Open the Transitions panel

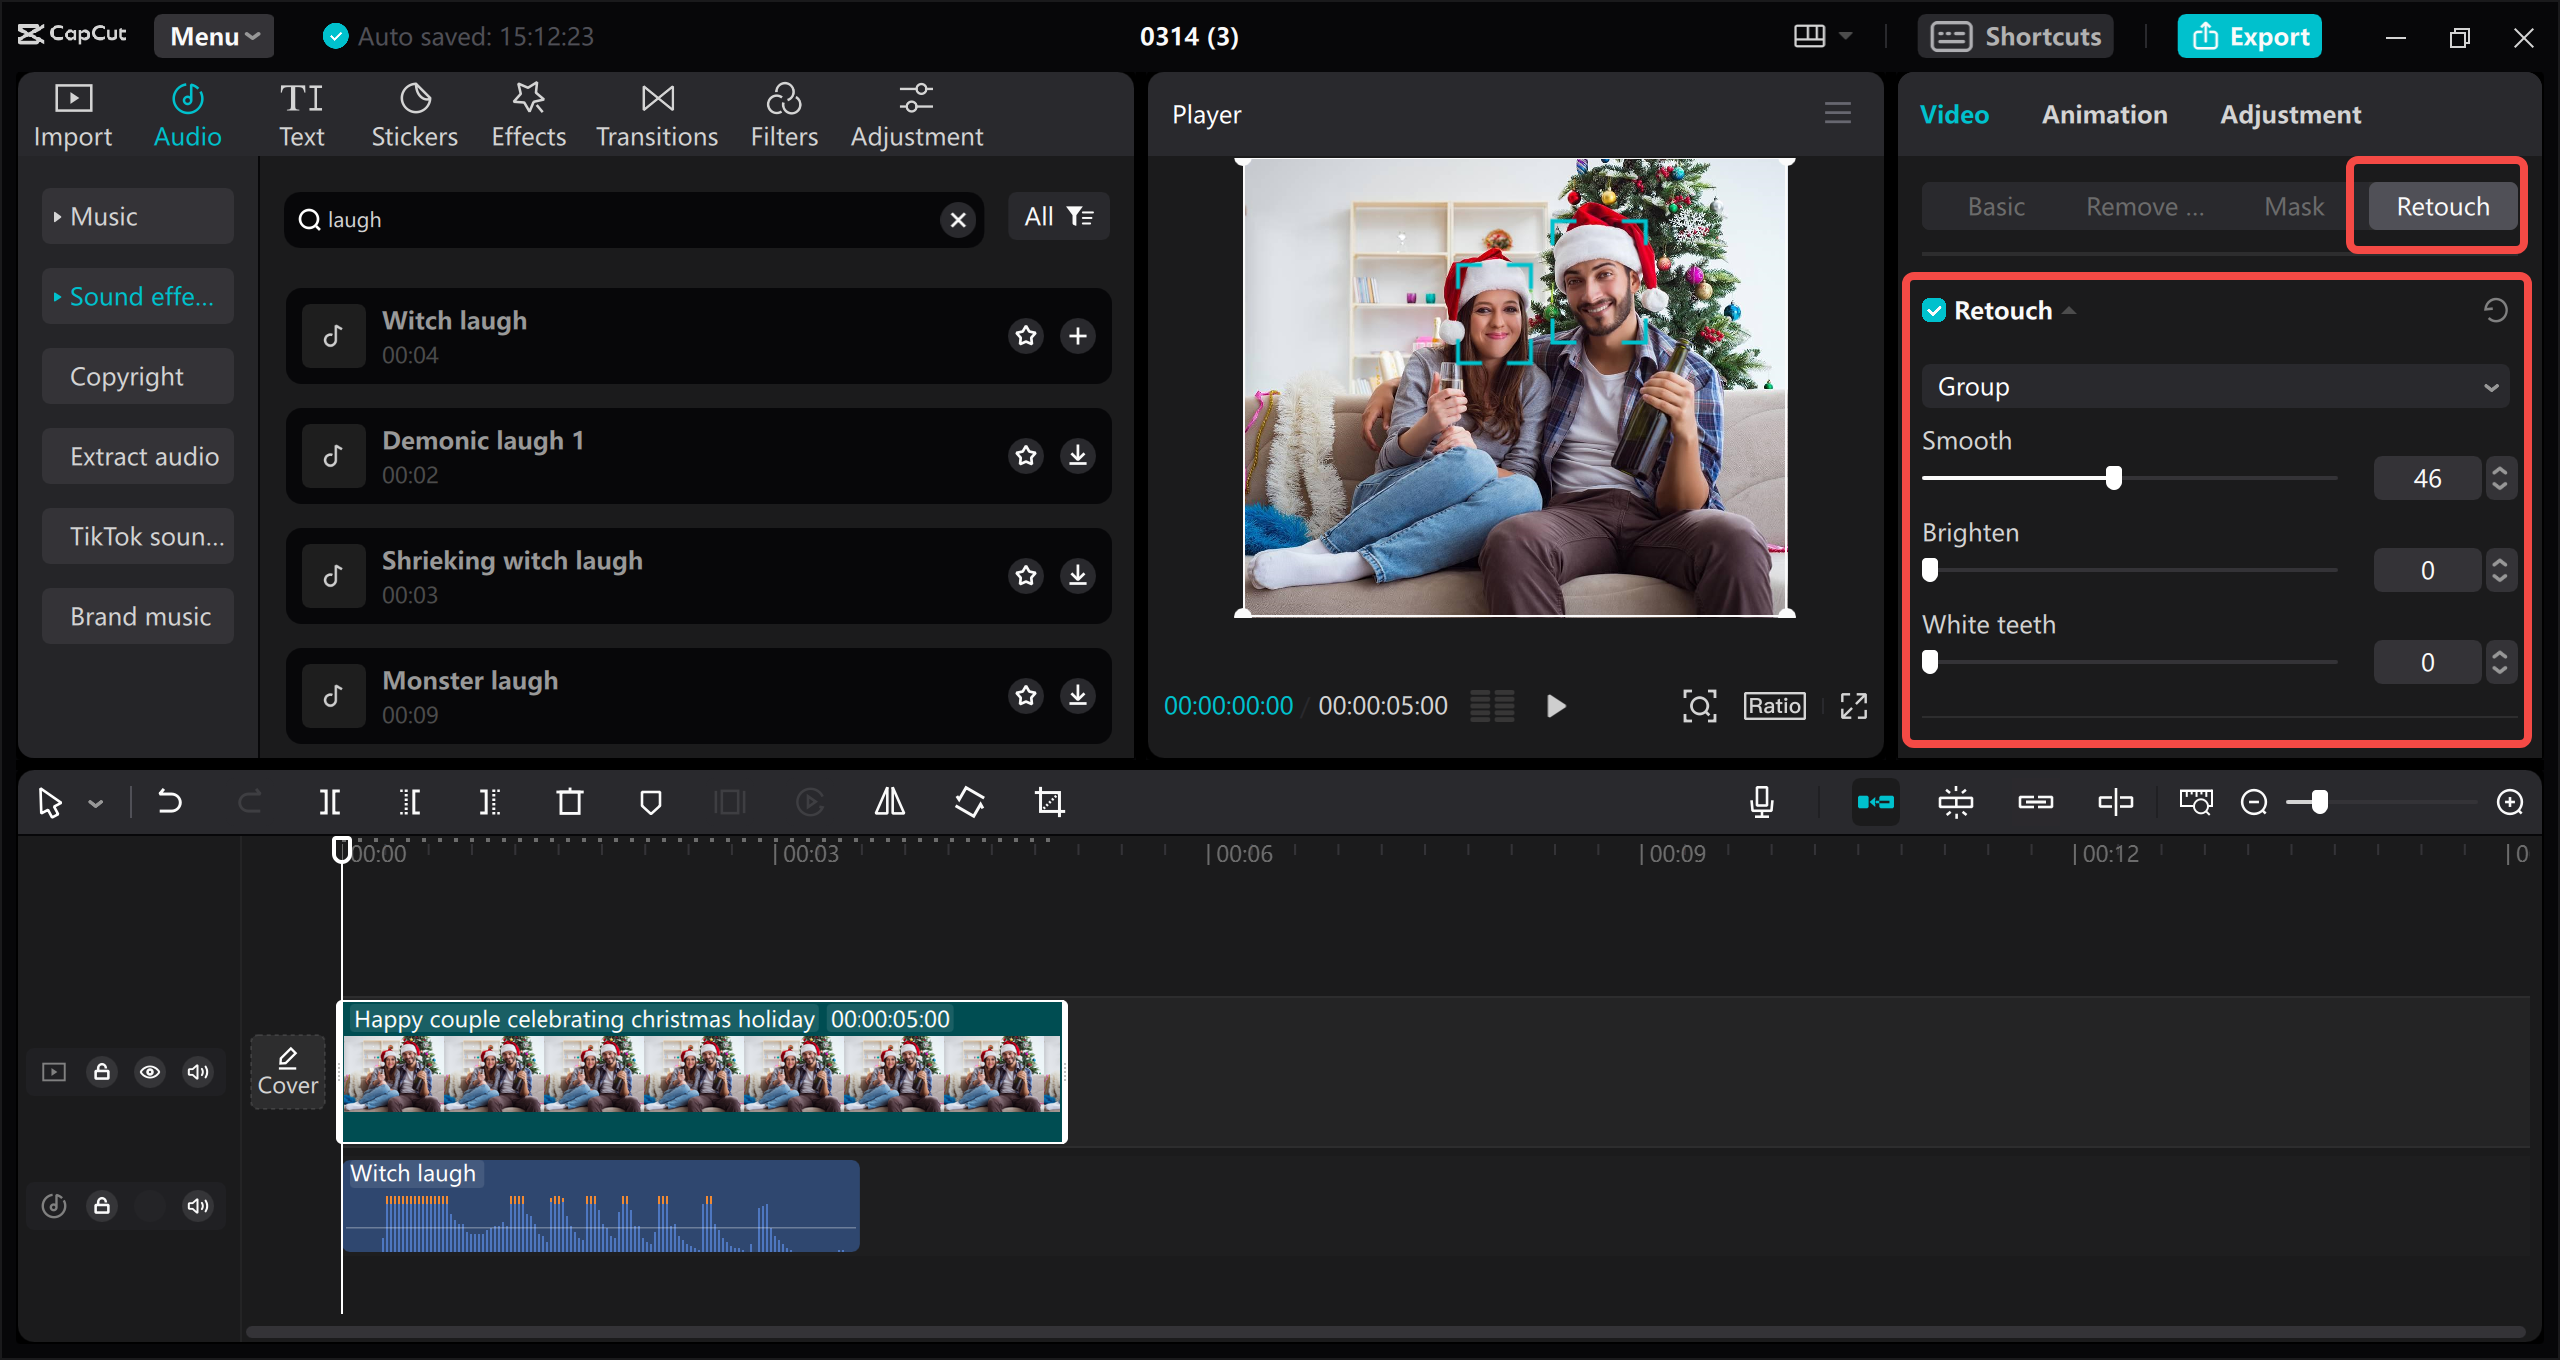click(656, 113)
